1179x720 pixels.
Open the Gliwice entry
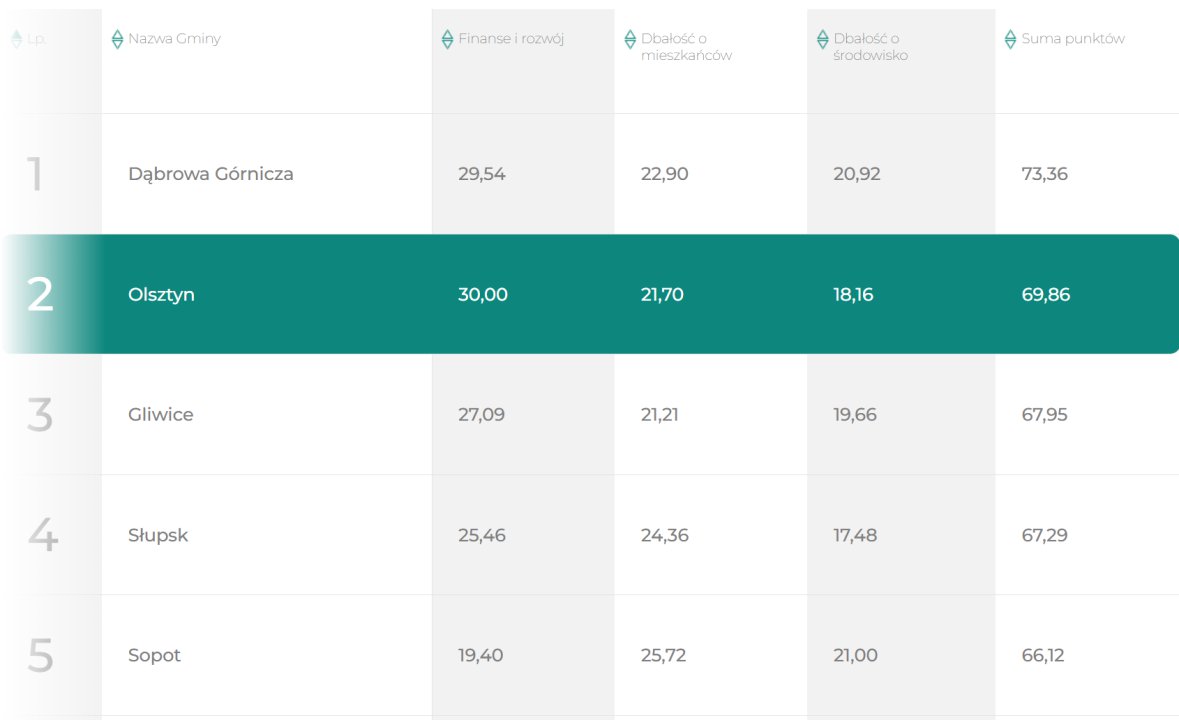click(x=161, y=414)
